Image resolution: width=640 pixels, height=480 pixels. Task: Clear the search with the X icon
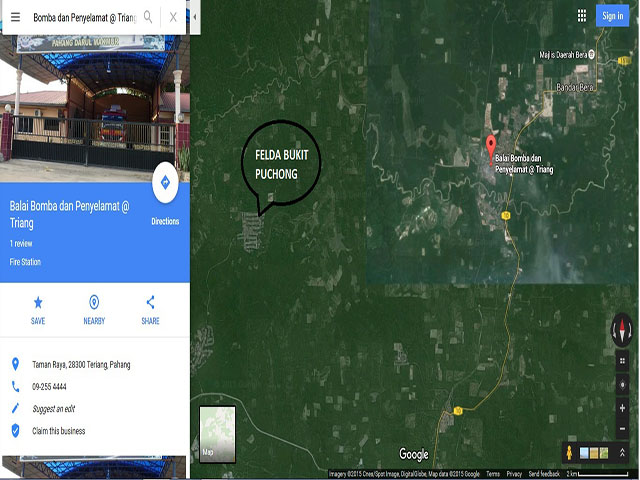[173, 17]
